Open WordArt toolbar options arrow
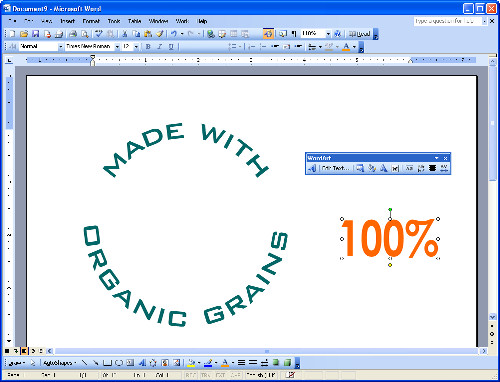Screen dimensions: 500x382 (x=436, y=158)
